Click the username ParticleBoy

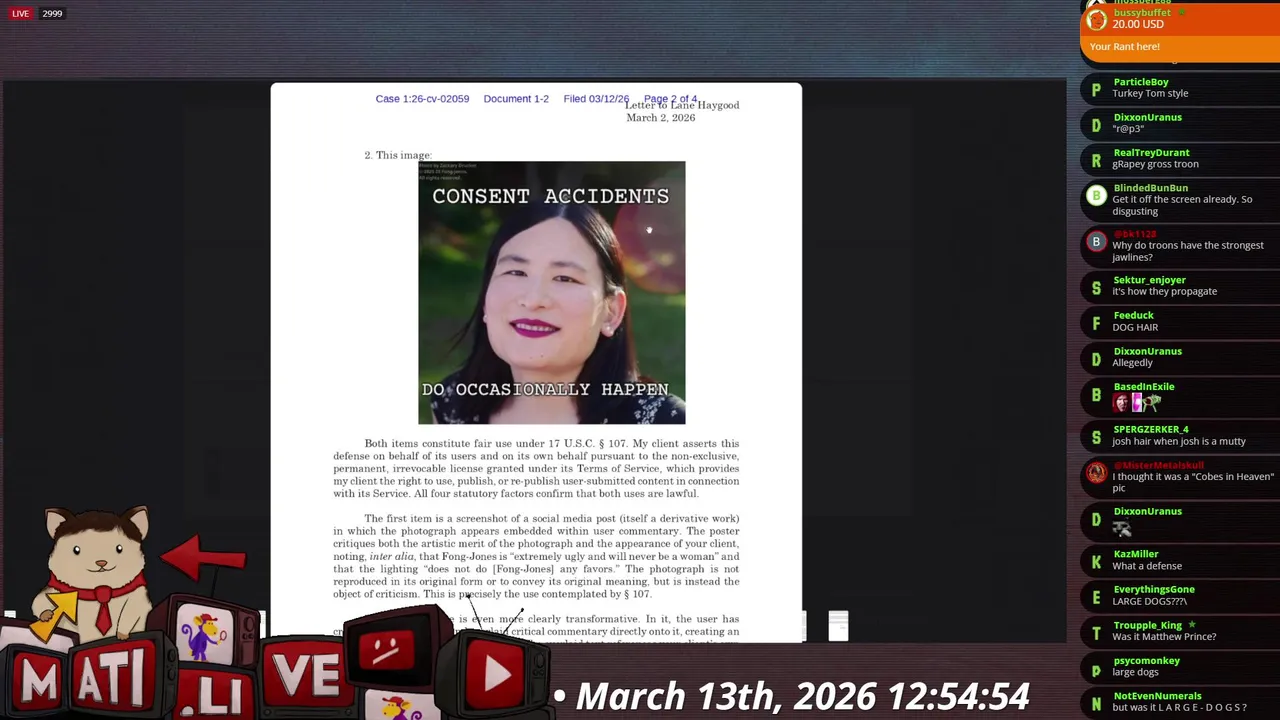pos(1141,82)
